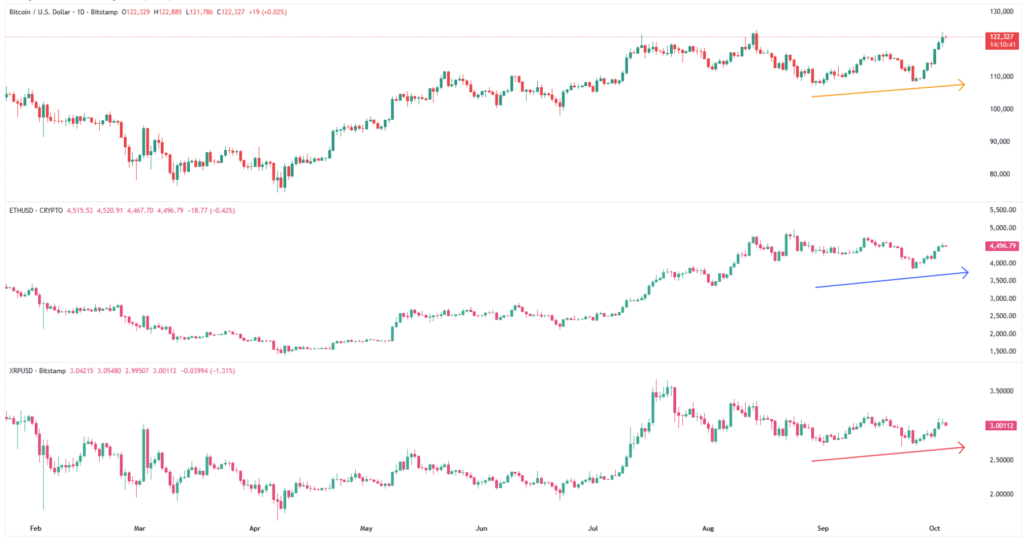Click the 3.00112 XRP price tag

[x=1001, y=425]
